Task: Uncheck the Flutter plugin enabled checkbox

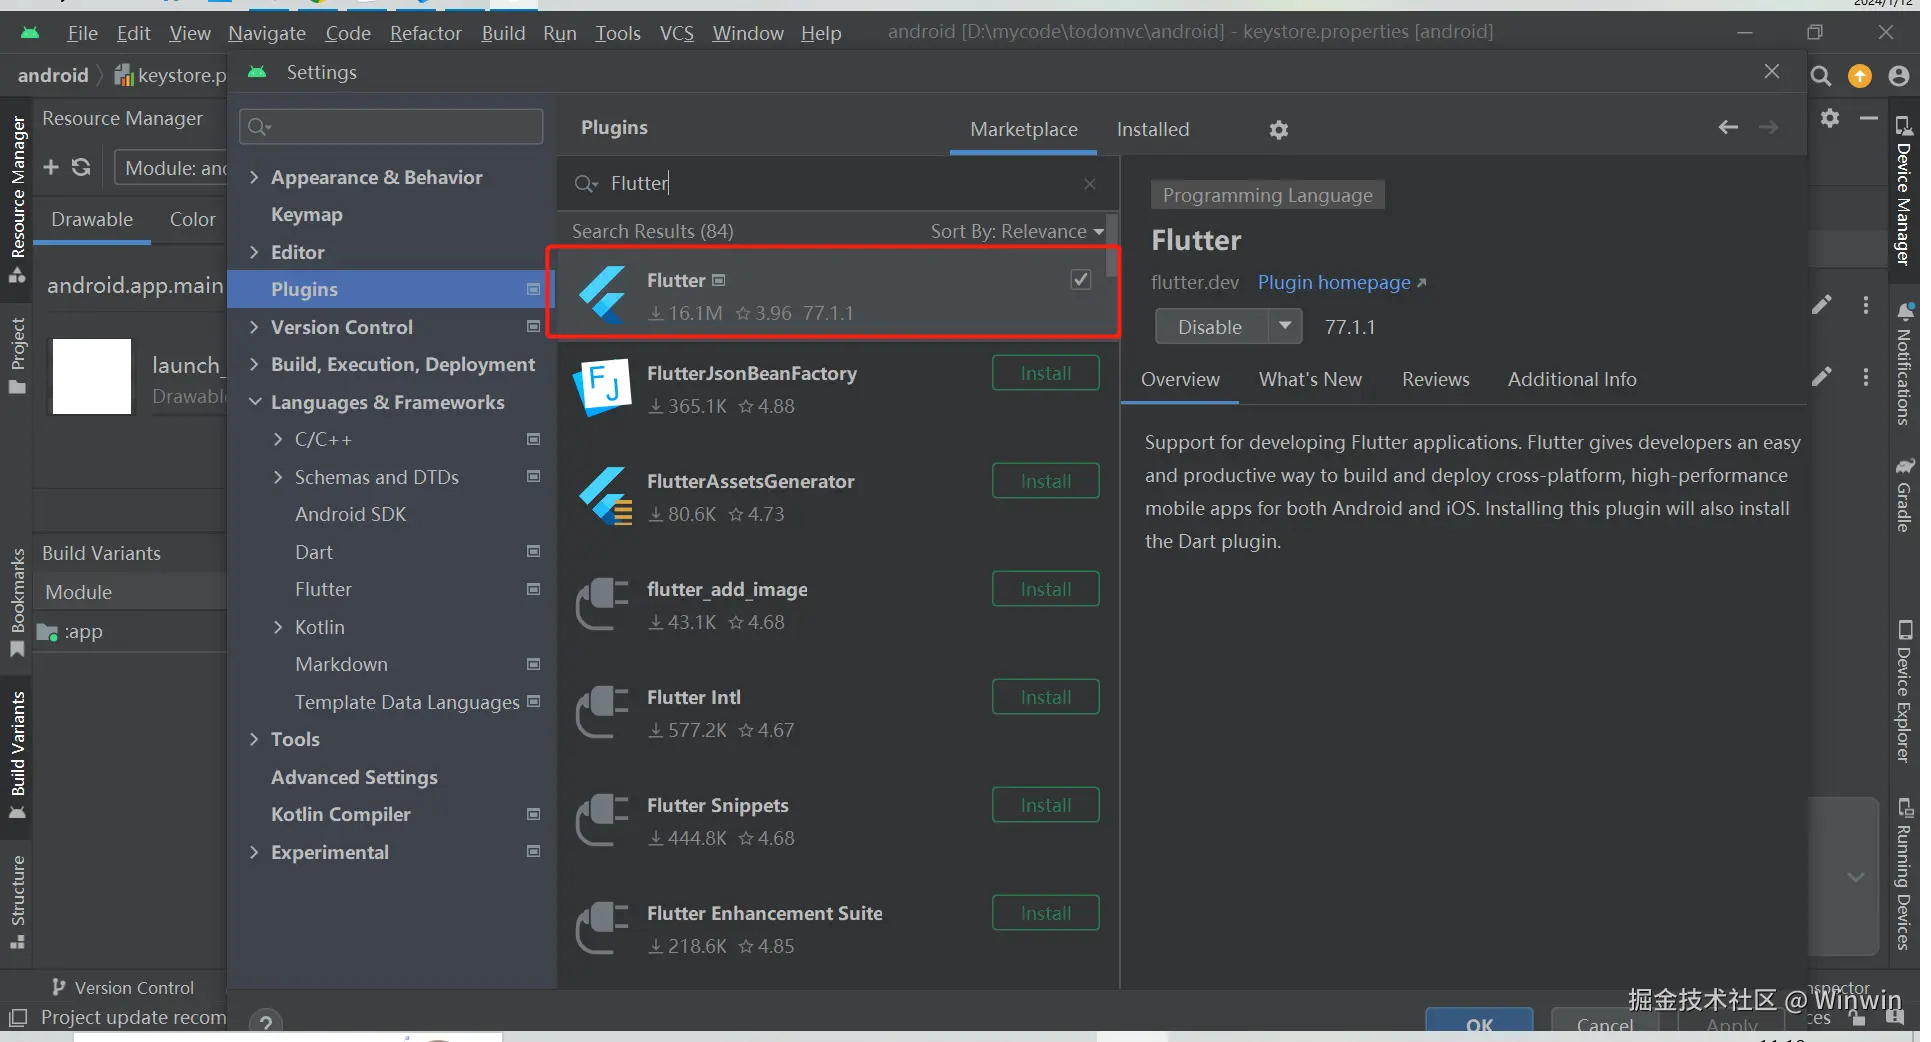Action: click(1080, 280)
